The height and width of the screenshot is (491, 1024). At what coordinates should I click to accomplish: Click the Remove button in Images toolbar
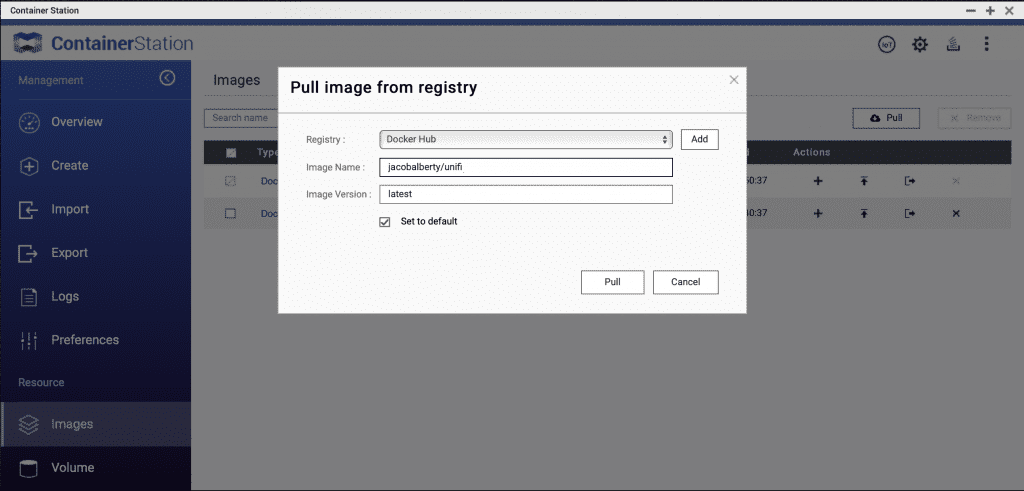coord(974,118)
